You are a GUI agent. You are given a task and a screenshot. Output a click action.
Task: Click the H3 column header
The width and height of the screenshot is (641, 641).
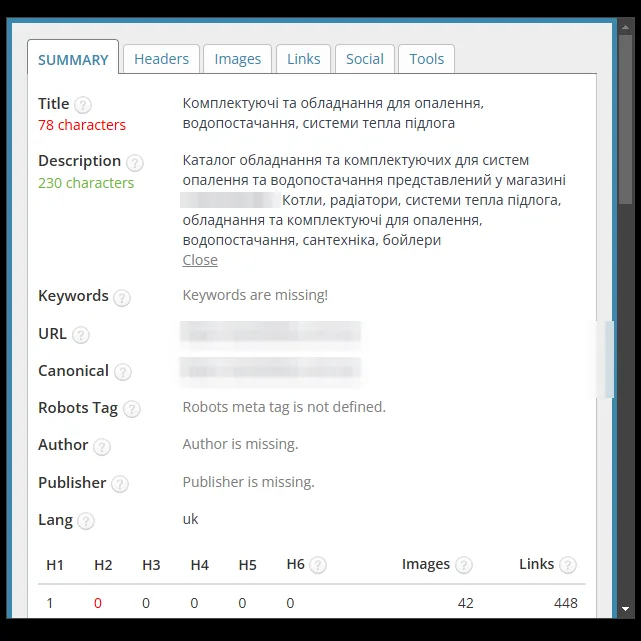151,565
